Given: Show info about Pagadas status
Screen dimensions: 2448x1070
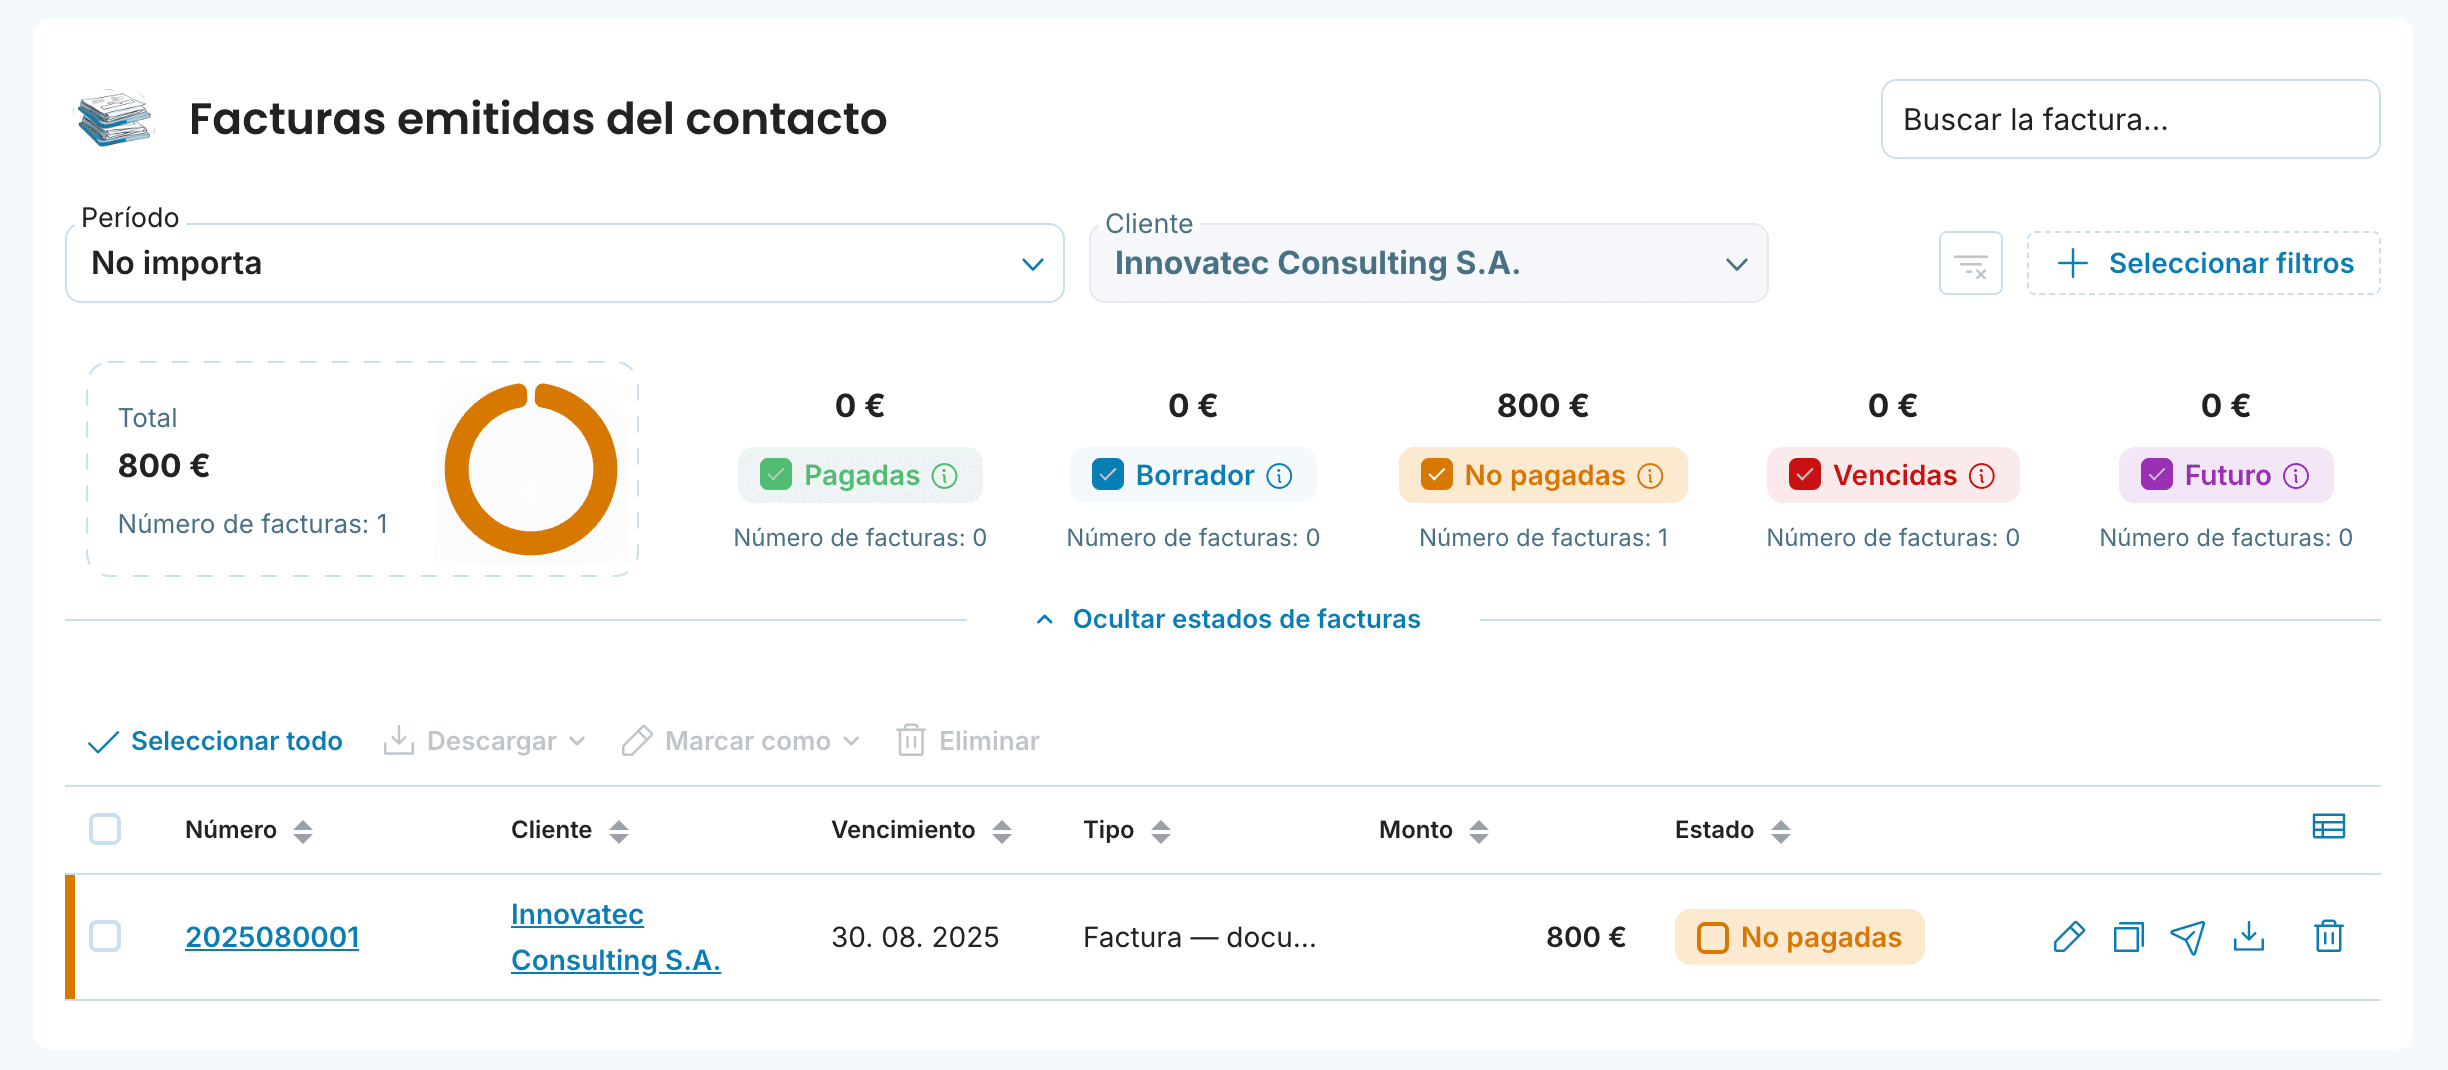Looking at the screenshot, I should tap(945, 476).
